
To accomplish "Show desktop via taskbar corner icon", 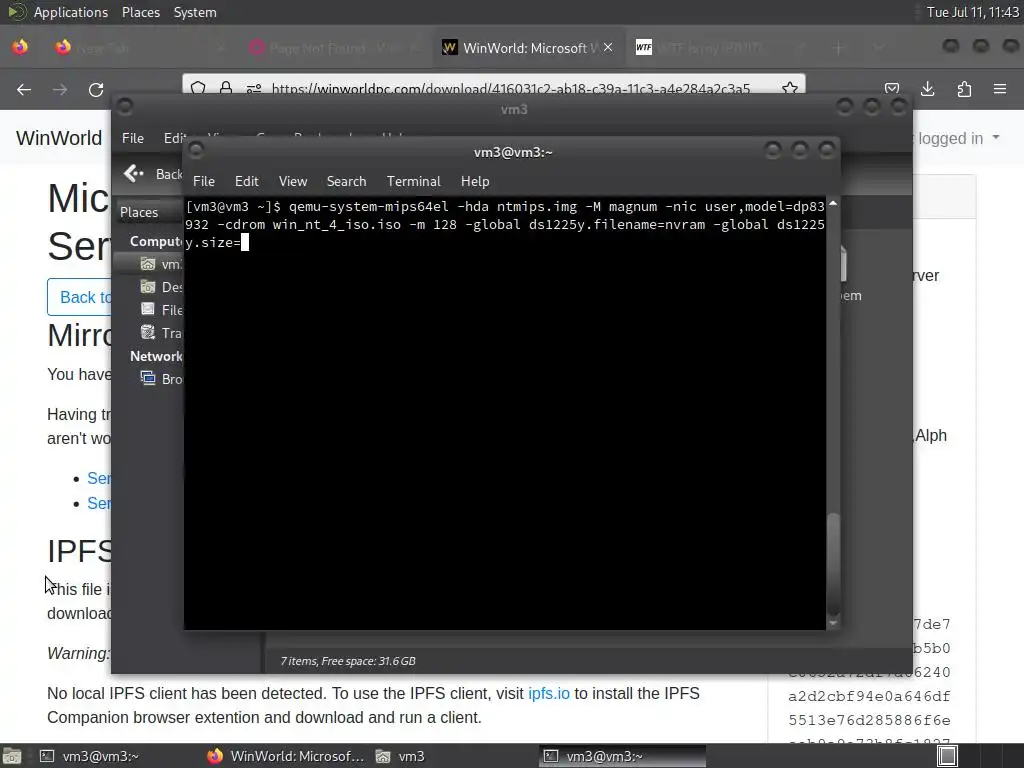I will tap(12, 756).
